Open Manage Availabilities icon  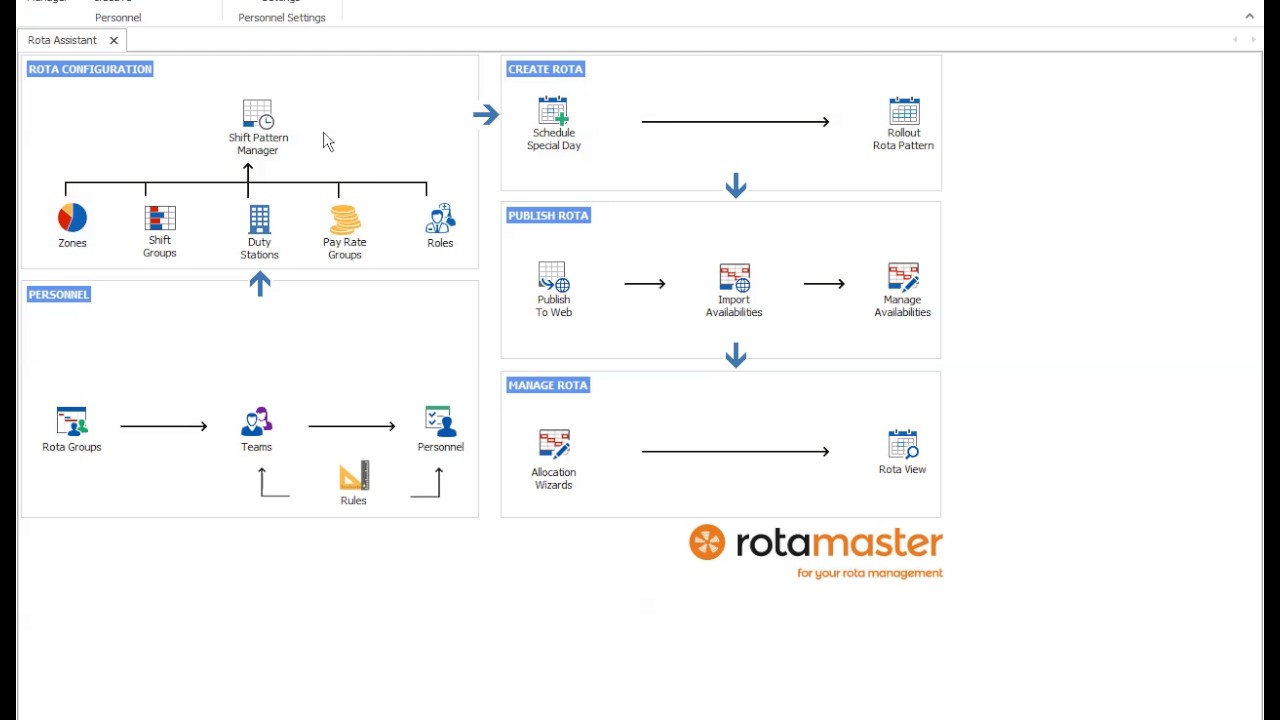point(903,277)
